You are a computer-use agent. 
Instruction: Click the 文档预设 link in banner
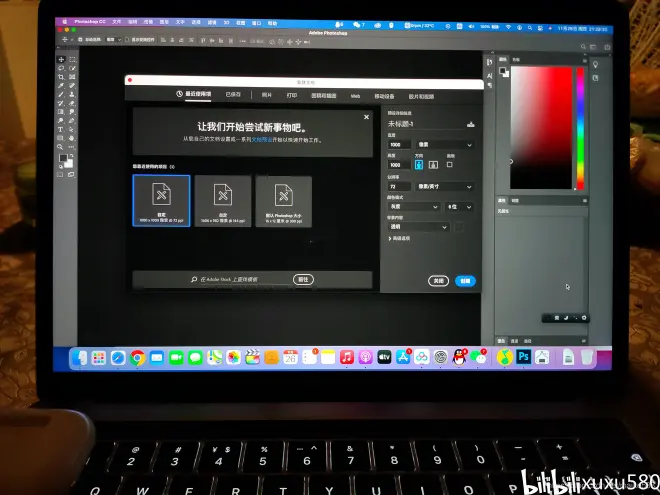tap(262, 140)
